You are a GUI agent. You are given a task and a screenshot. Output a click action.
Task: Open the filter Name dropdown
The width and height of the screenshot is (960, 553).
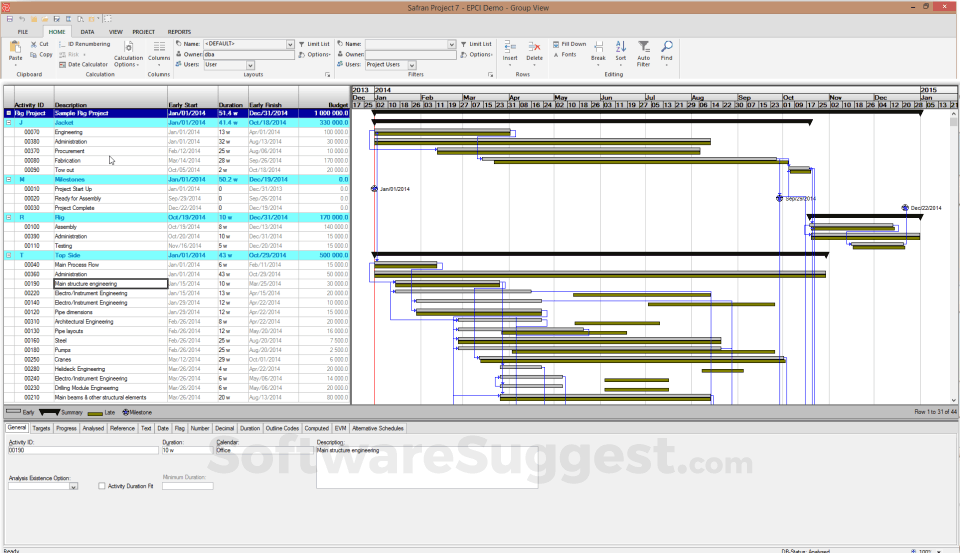(x=451, y=44)
